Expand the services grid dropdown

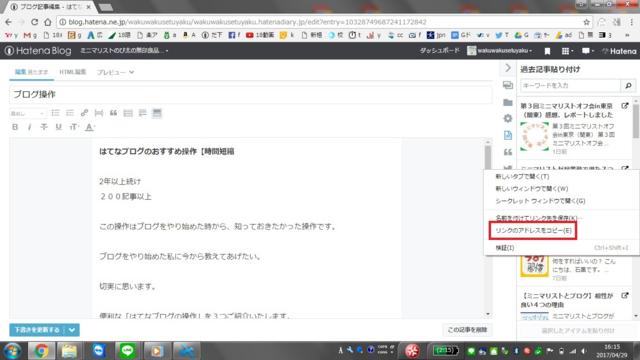click(567, 51)
